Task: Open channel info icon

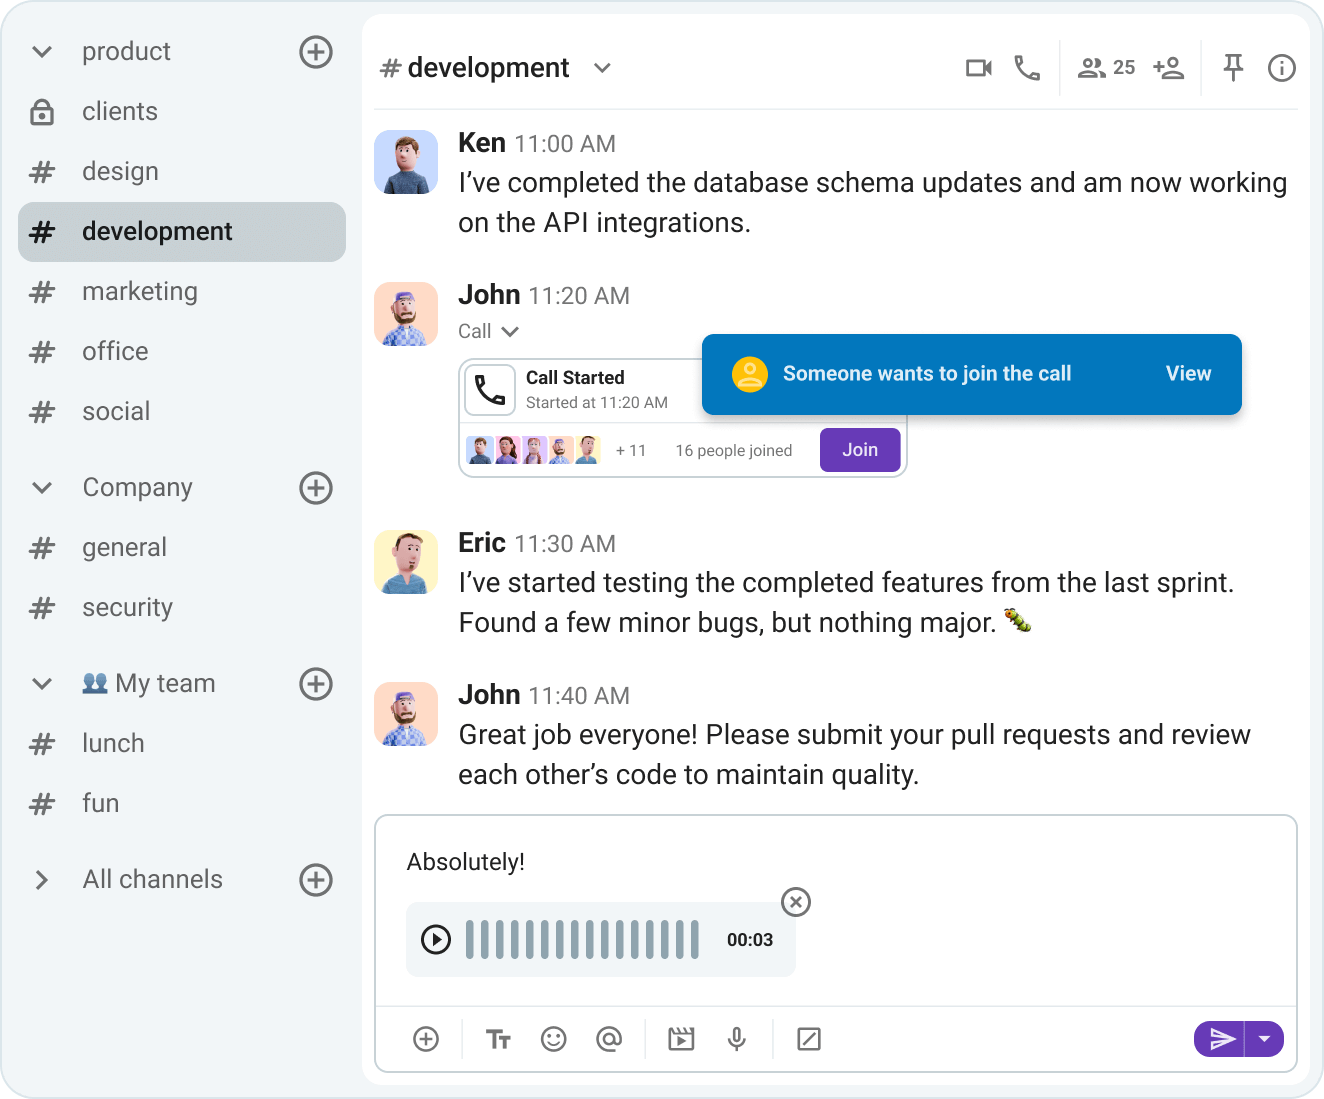Action: pyautogui.click(x=1281, y=68)
